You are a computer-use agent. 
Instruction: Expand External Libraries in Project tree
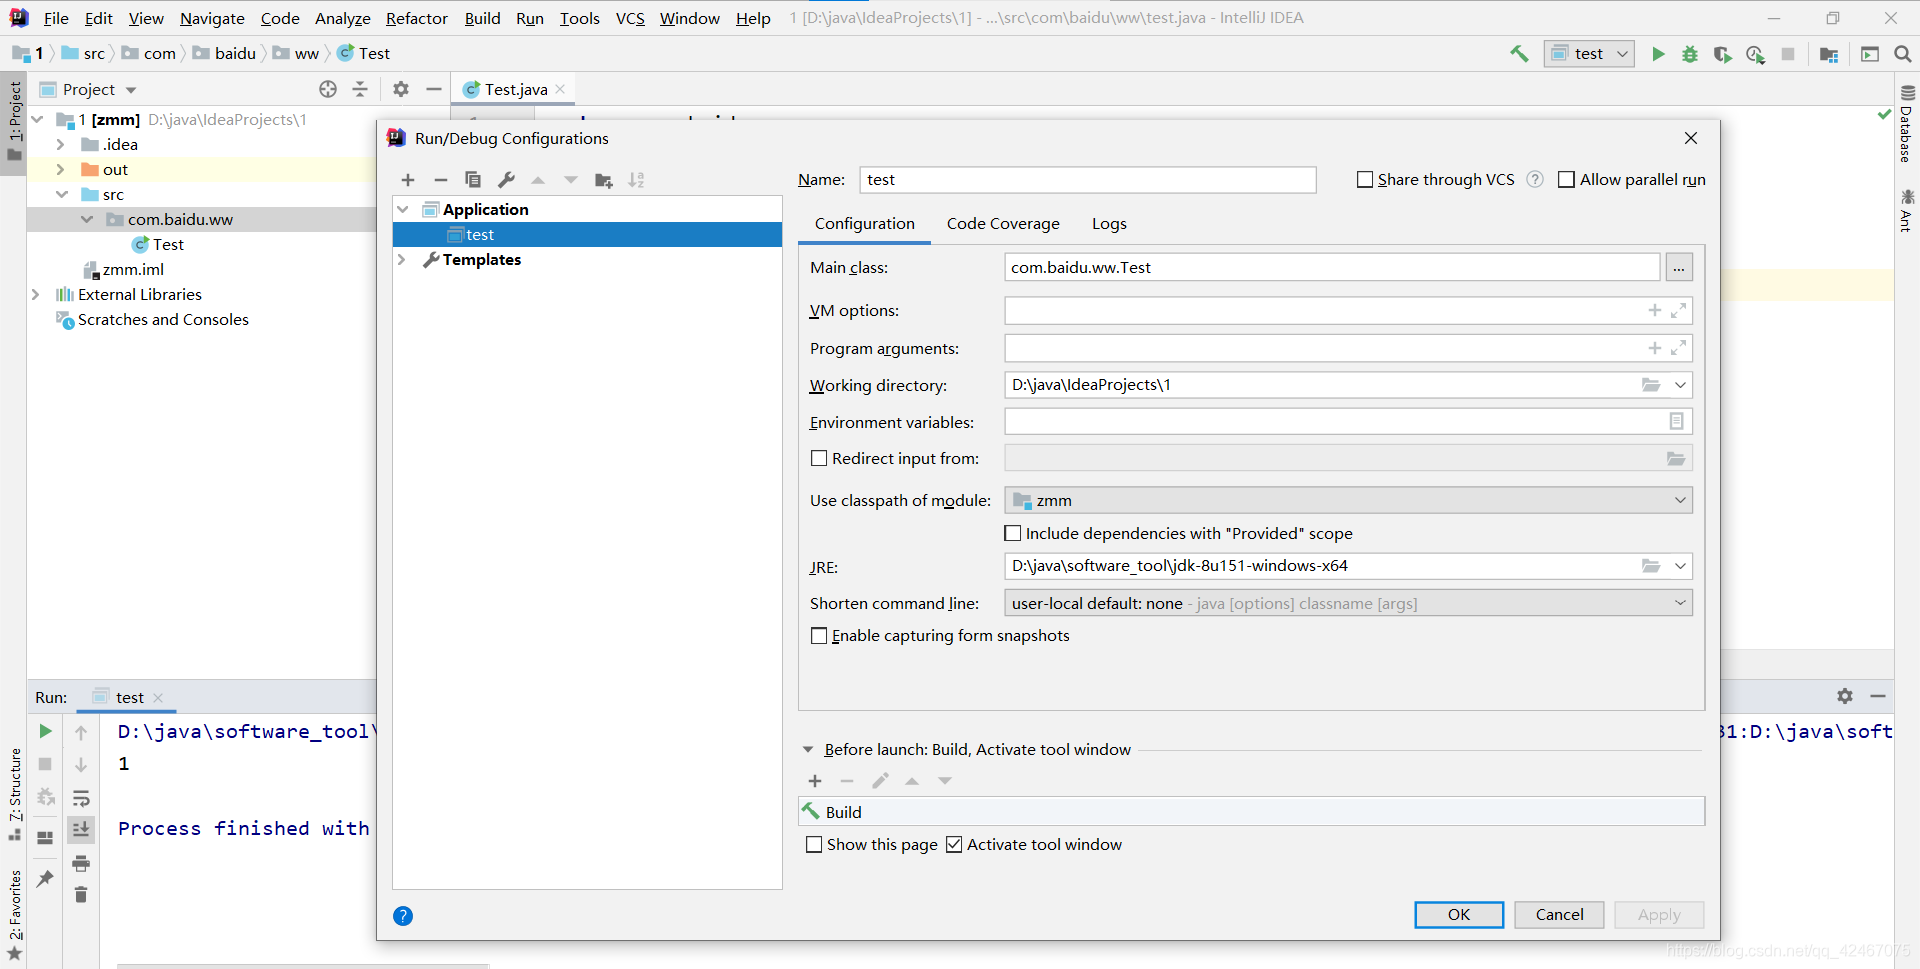coord(36,295)
